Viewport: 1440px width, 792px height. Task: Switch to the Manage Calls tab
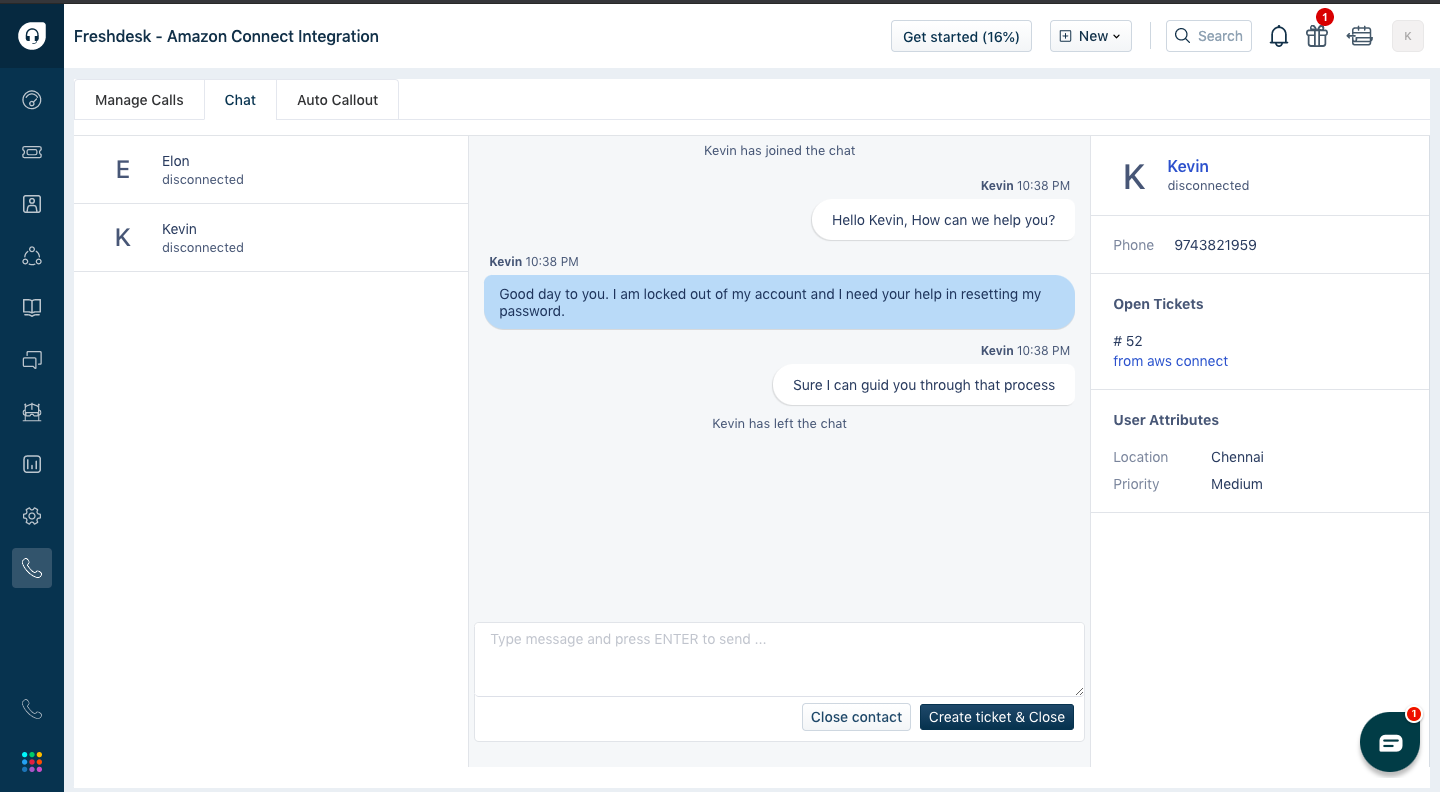click(x=139, y=99)
